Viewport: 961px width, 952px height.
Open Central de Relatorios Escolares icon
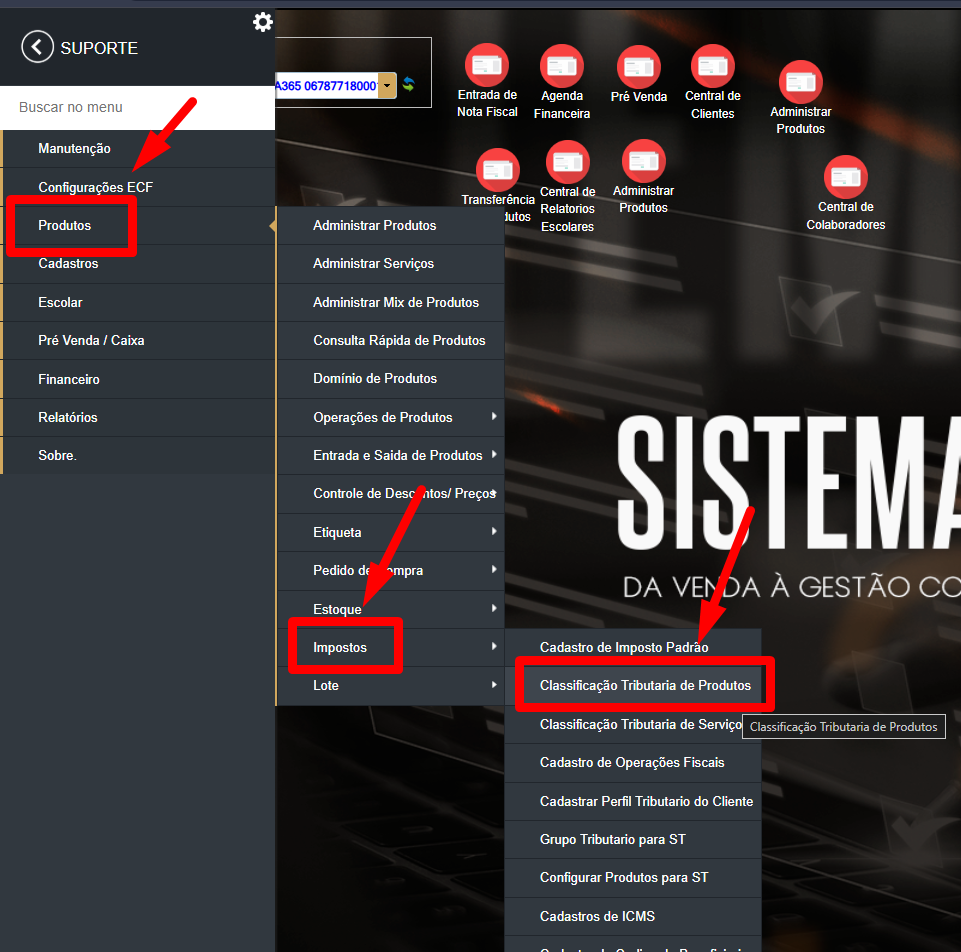click(567, 162)
